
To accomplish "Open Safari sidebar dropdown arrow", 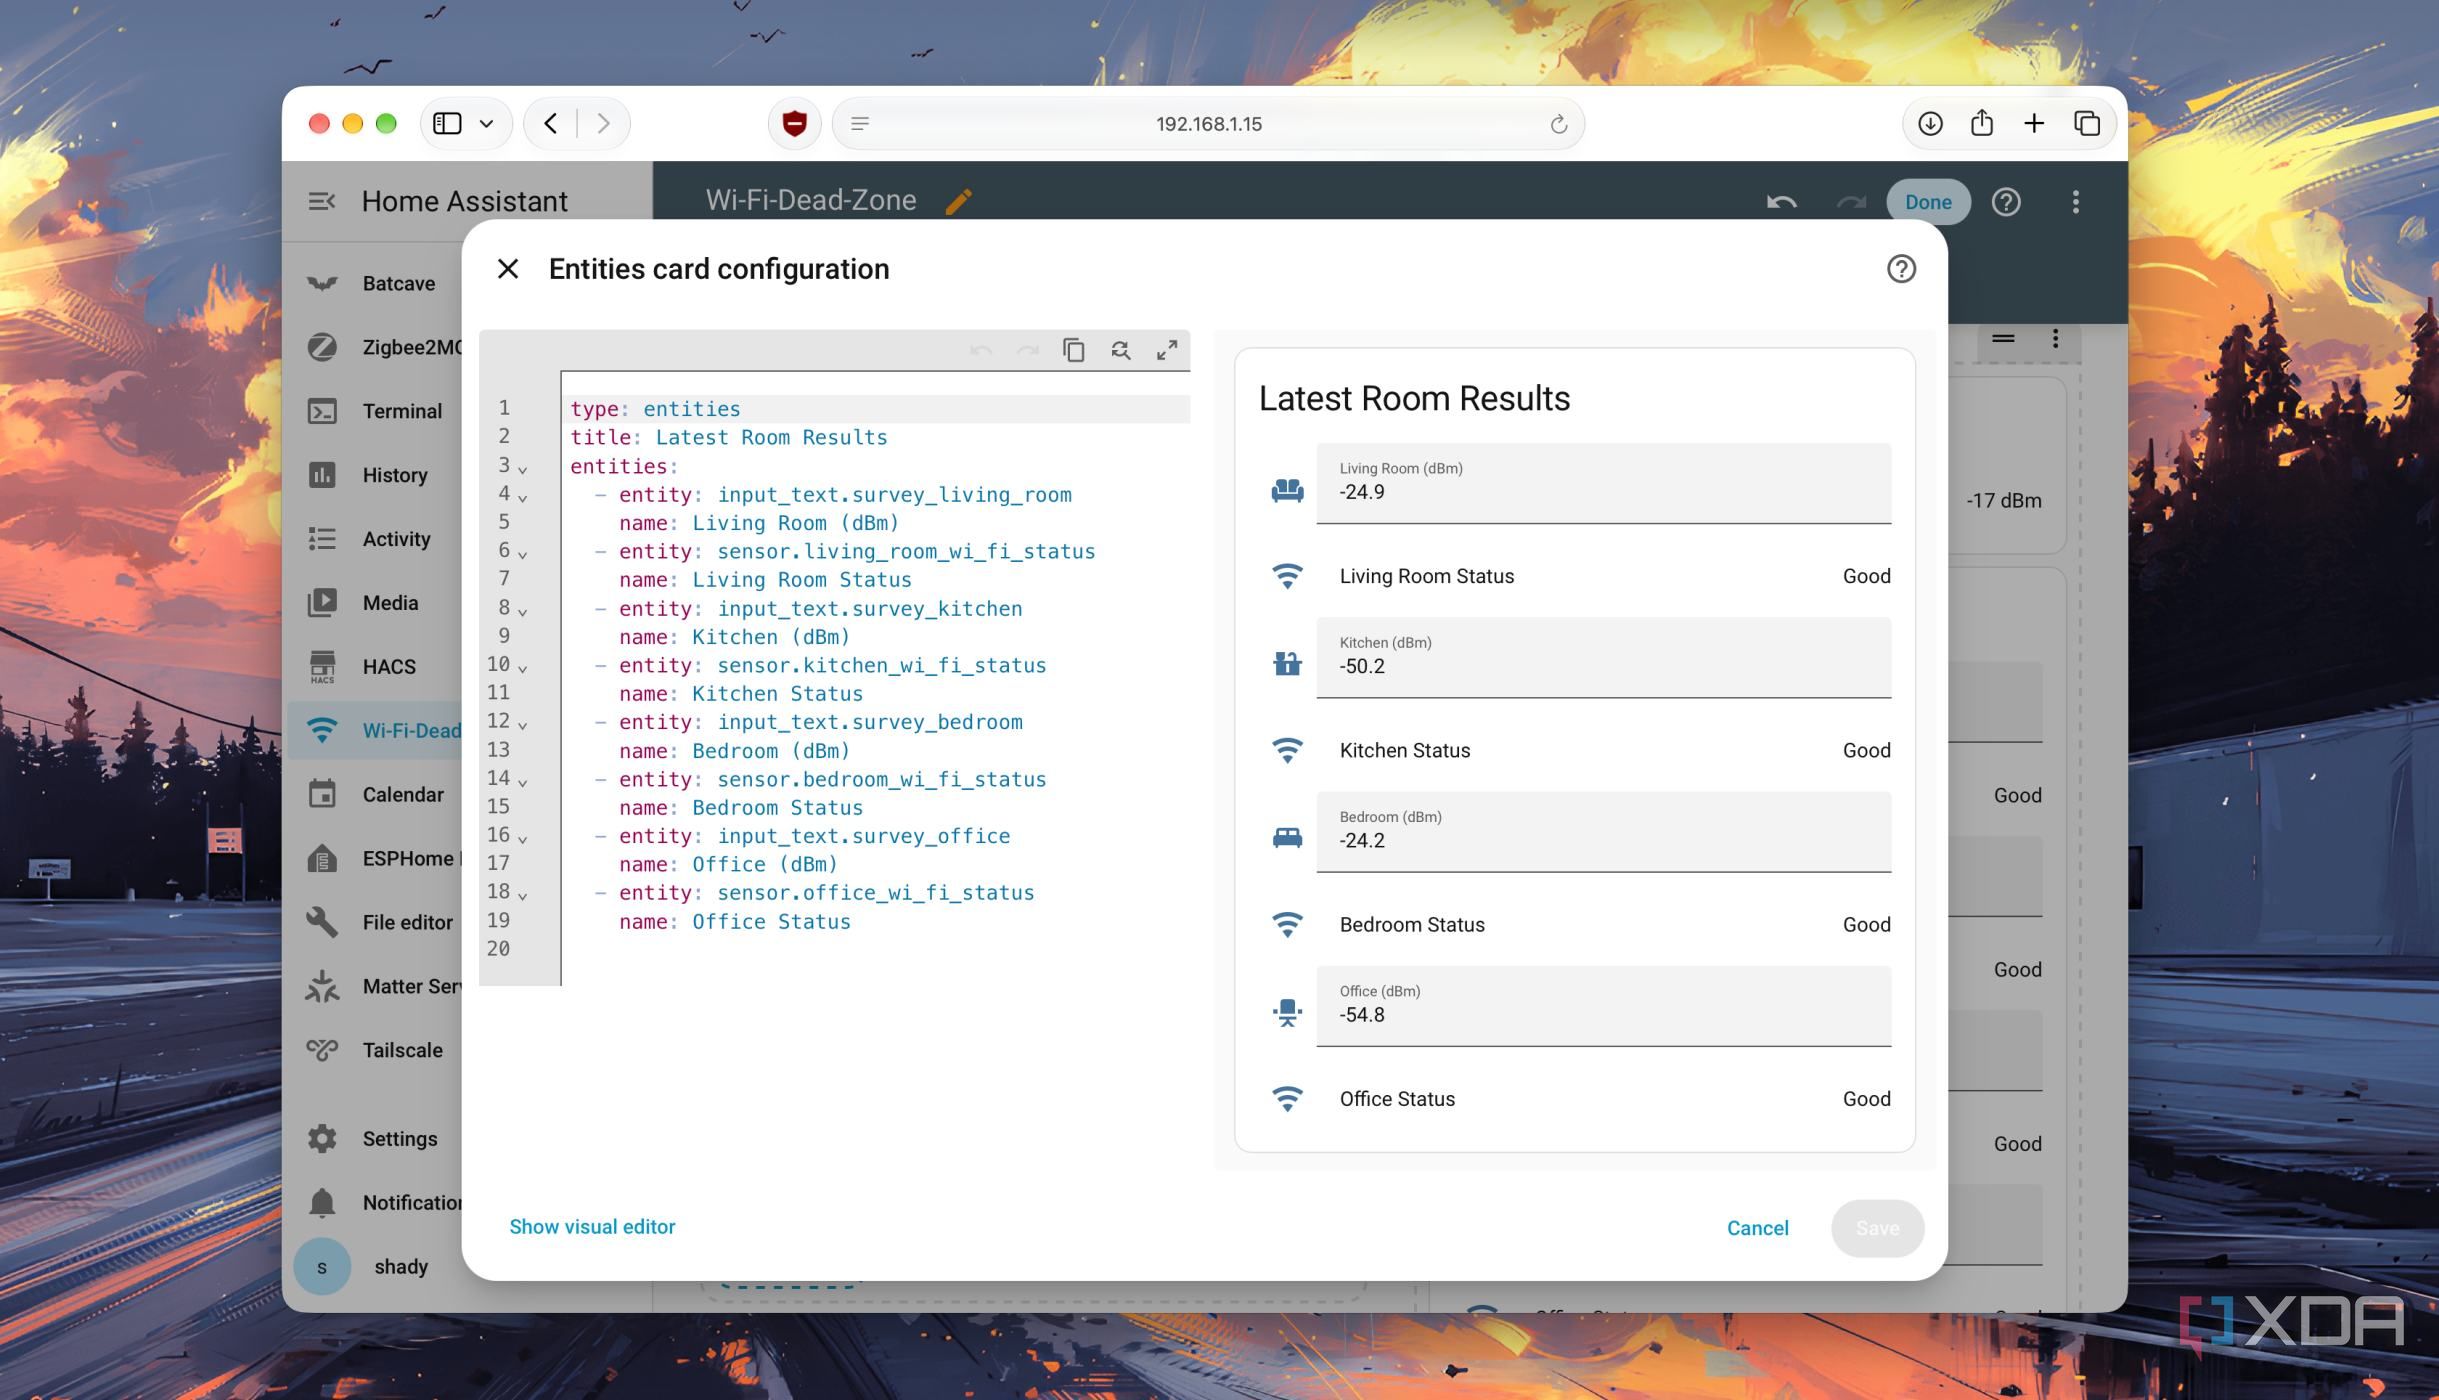I will (x=486, y=124).
